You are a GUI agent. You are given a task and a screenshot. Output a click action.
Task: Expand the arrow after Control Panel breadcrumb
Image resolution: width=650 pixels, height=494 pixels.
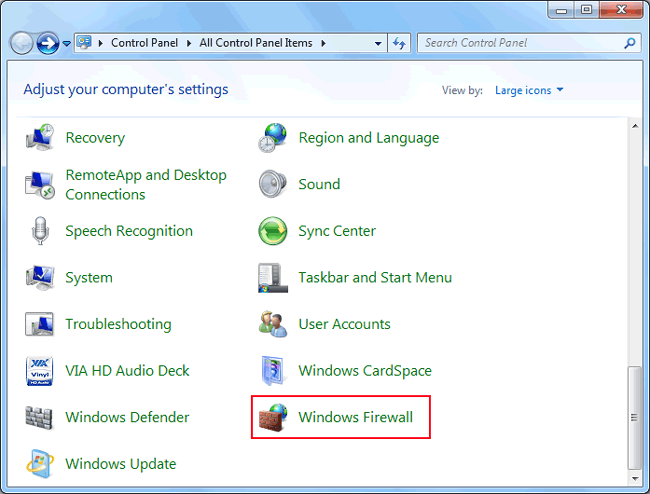click(189, 43)
